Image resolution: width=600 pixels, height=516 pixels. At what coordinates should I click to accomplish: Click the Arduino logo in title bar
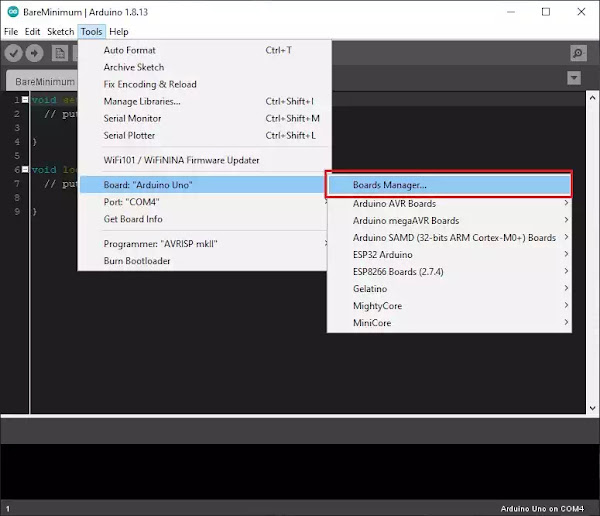[x=13, y=12]
